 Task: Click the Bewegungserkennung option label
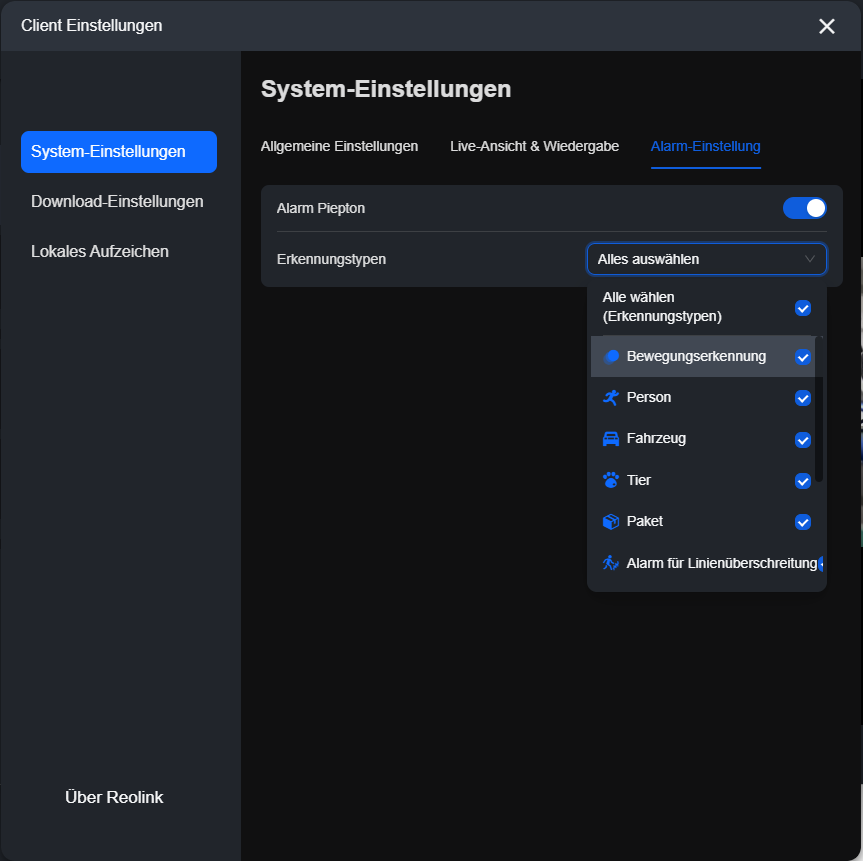pos(696,357)
